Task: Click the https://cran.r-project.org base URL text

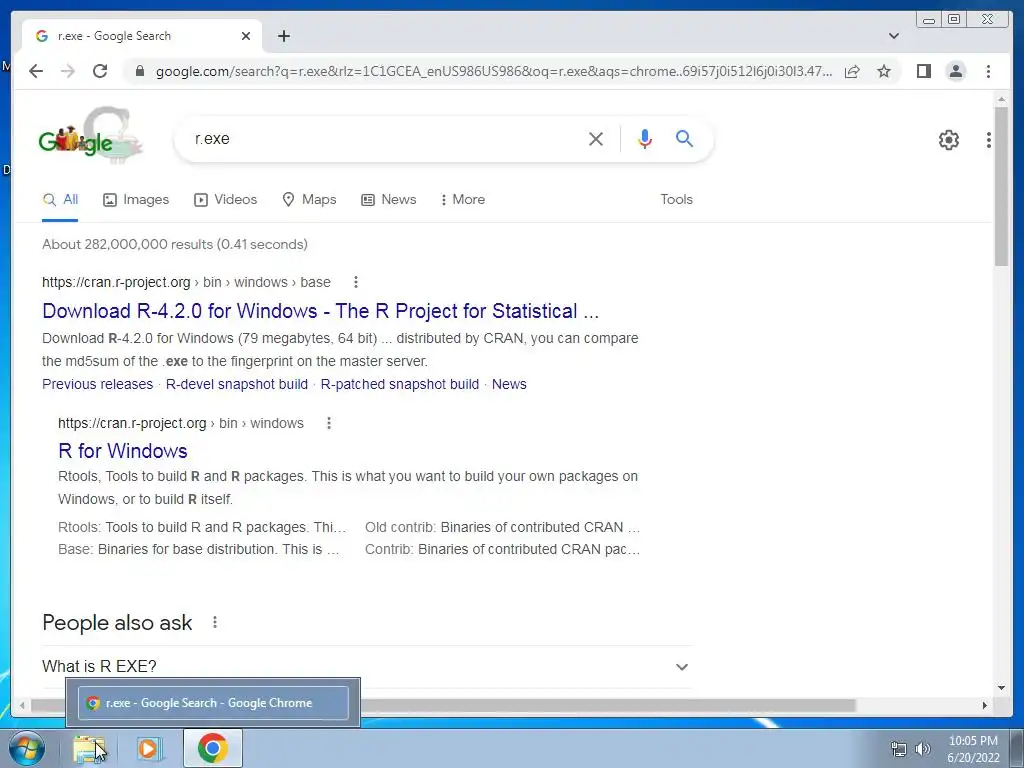Action: click(x=116, y=282)
